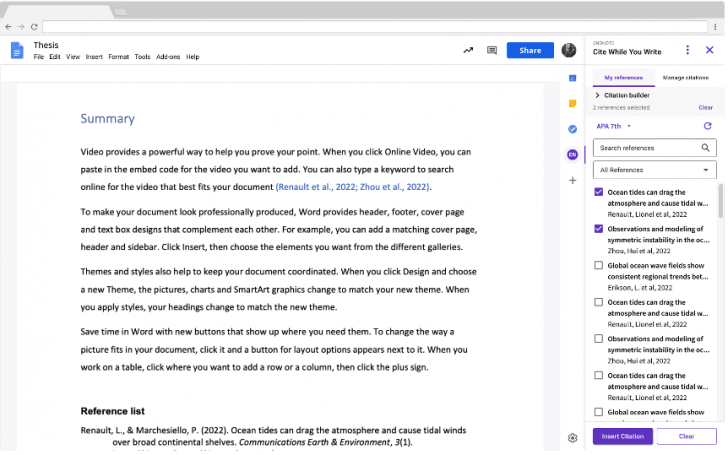Select the EndNote EN side panel icon
Screen dimensions: 728x455
click(x=572, y=155)
